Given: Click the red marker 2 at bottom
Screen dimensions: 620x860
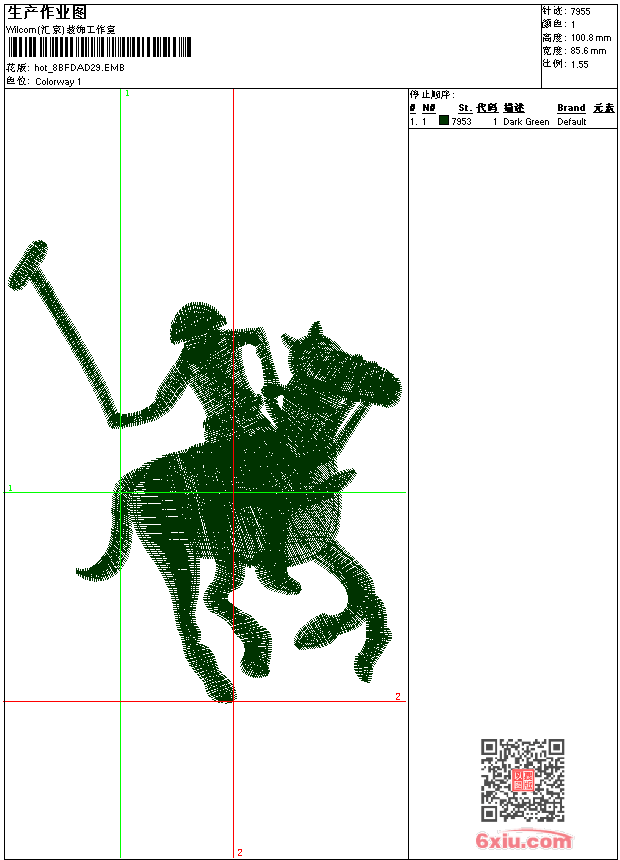Looking at the screenshot, I should point(240,852).
